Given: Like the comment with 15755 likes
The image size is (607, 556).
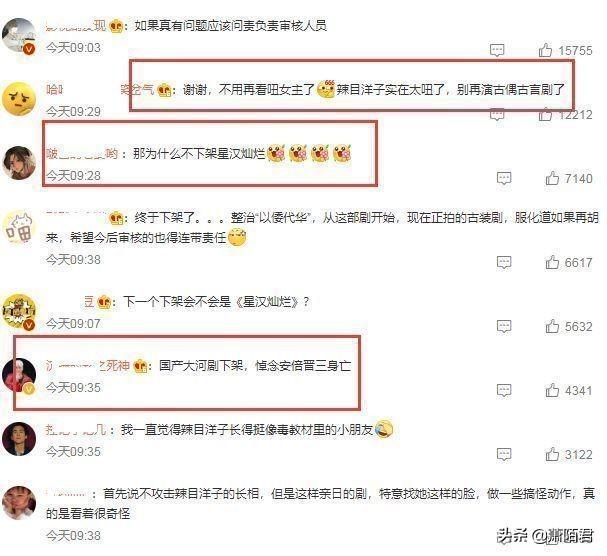Looking at the screenshot, I should (x=545, y=50).
